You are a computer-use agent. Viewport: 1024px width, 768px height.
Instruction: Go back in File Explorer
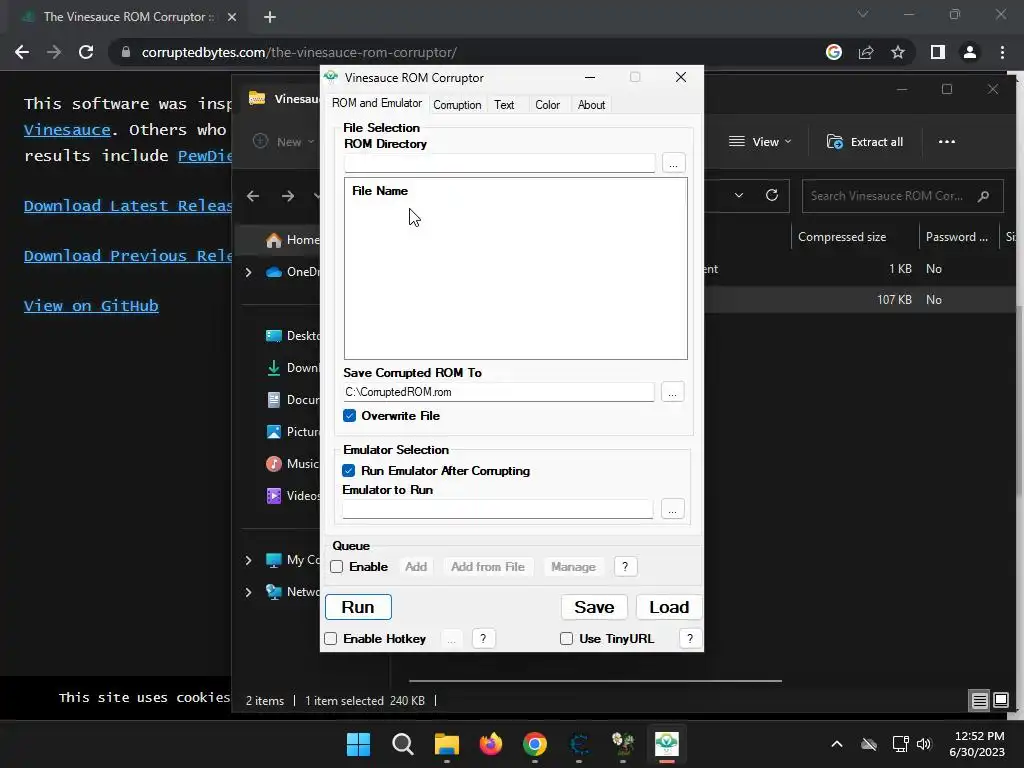pyautogui.click(x=253, y=196)
